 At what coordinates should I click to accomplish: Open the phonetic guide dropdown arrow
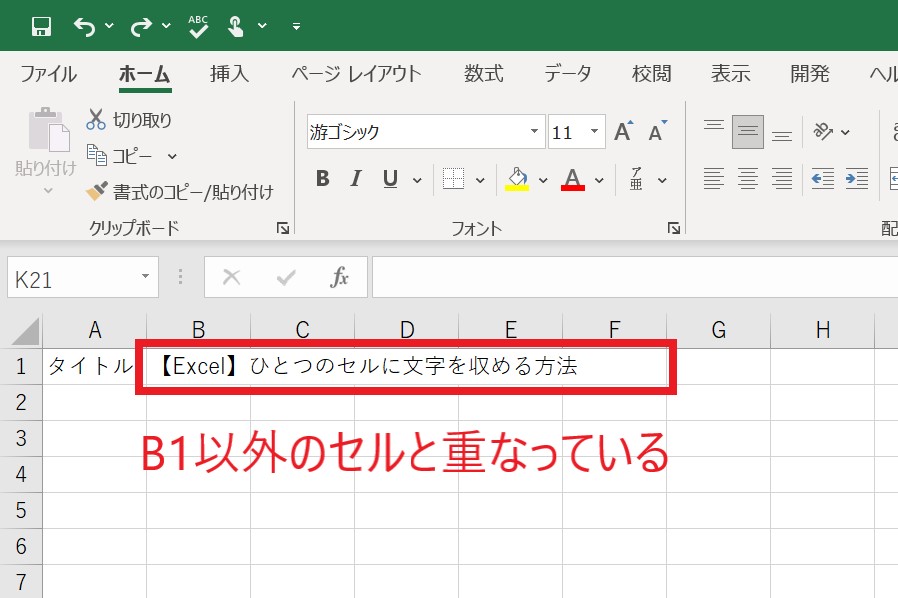pyautogui.click(x=662, y=180)
